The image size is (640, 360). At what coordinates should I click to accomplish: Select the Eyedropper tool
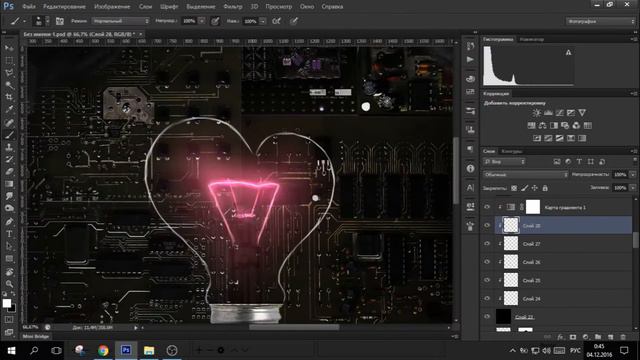9,109
